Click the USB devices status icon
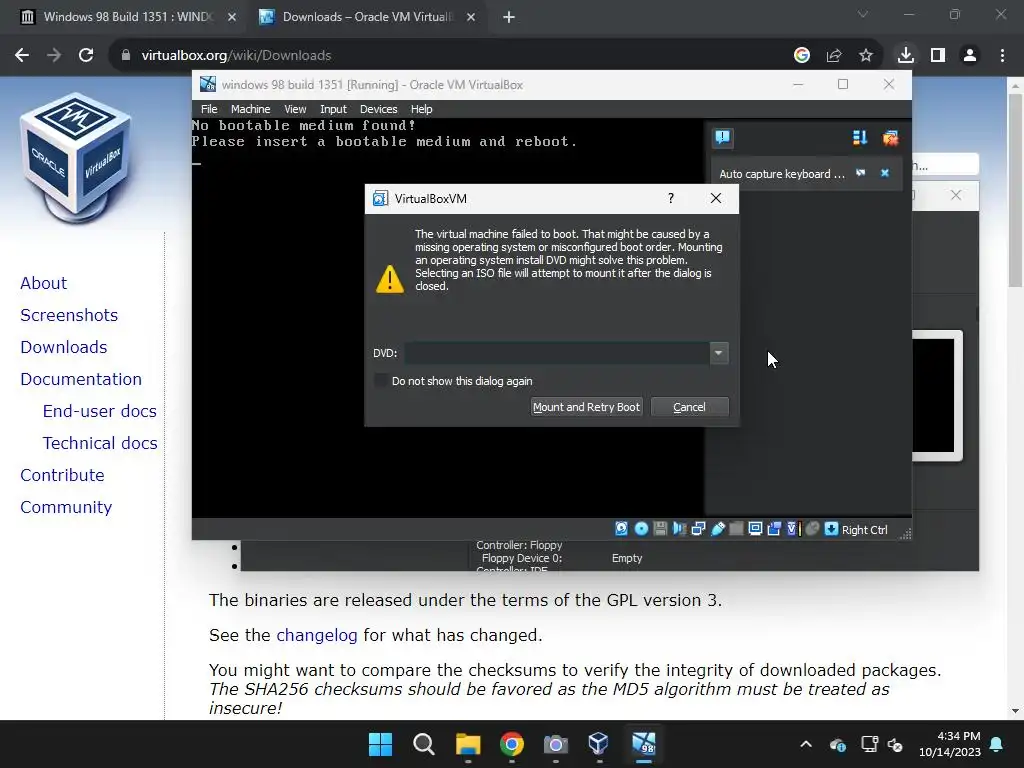The width and height of the screenshot is (1024, 768). pos(718,529)
